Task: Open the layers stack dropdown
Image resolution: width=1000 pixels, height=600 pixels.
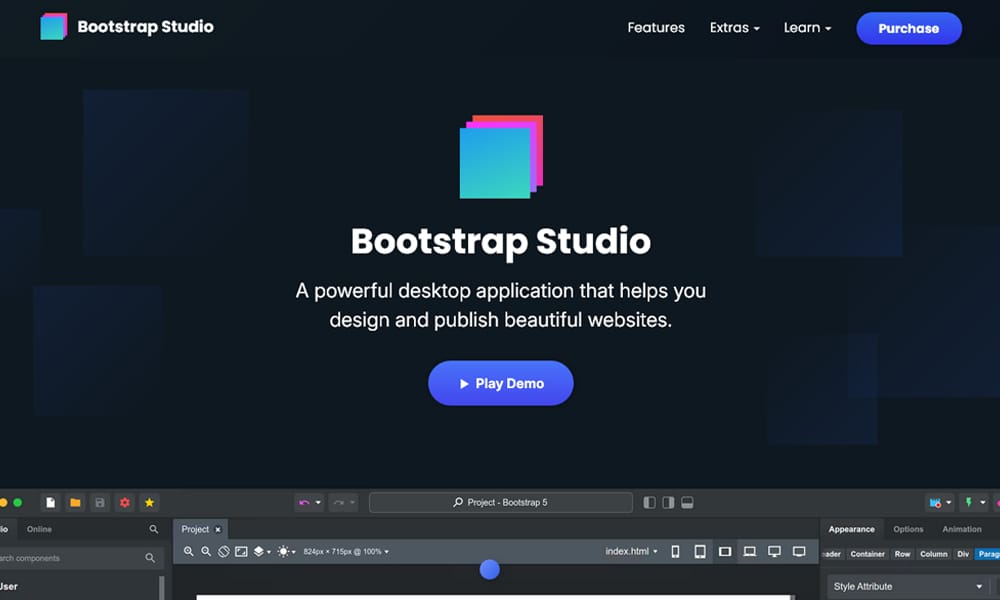Action: coord(261,552)
